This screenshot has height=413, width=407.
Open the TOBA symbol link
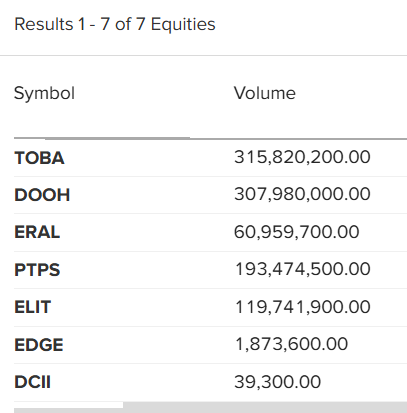coord(39,158)
